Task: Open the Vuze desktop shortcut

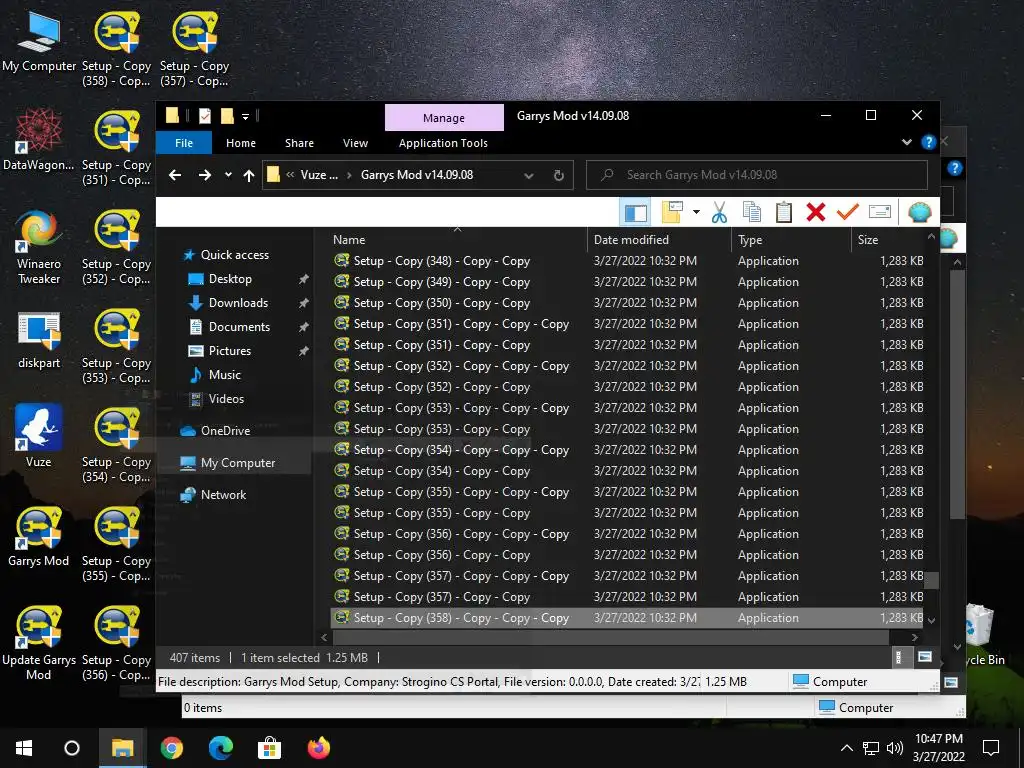Action: [39, 437]
